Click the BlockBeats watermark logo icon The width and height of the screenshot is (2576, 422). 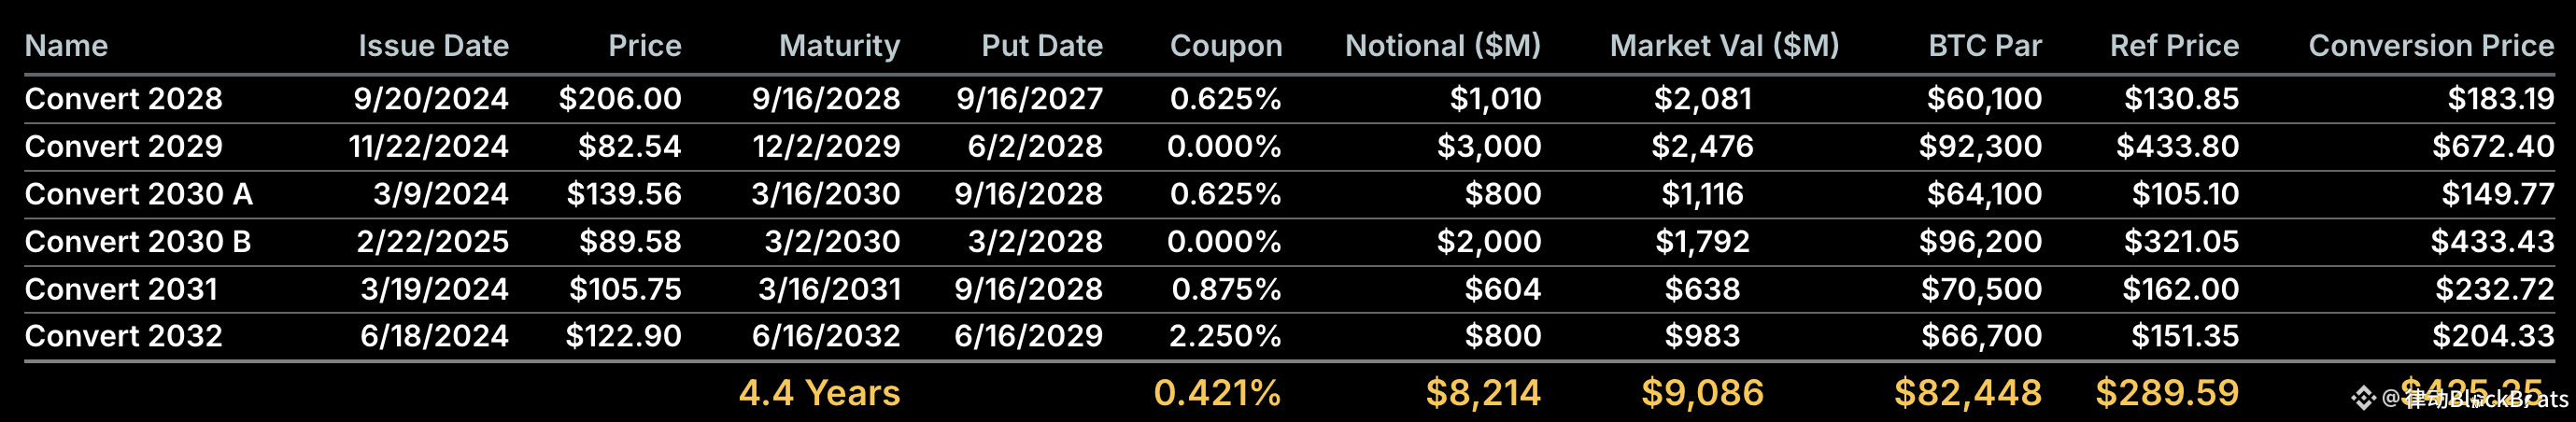(2362, 399)
